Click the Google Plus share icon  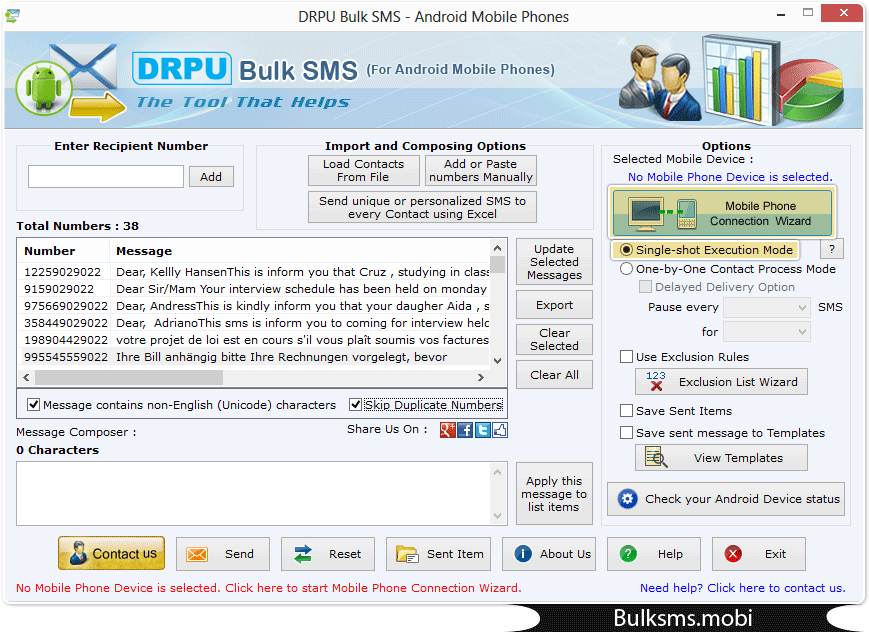point(447,430)
